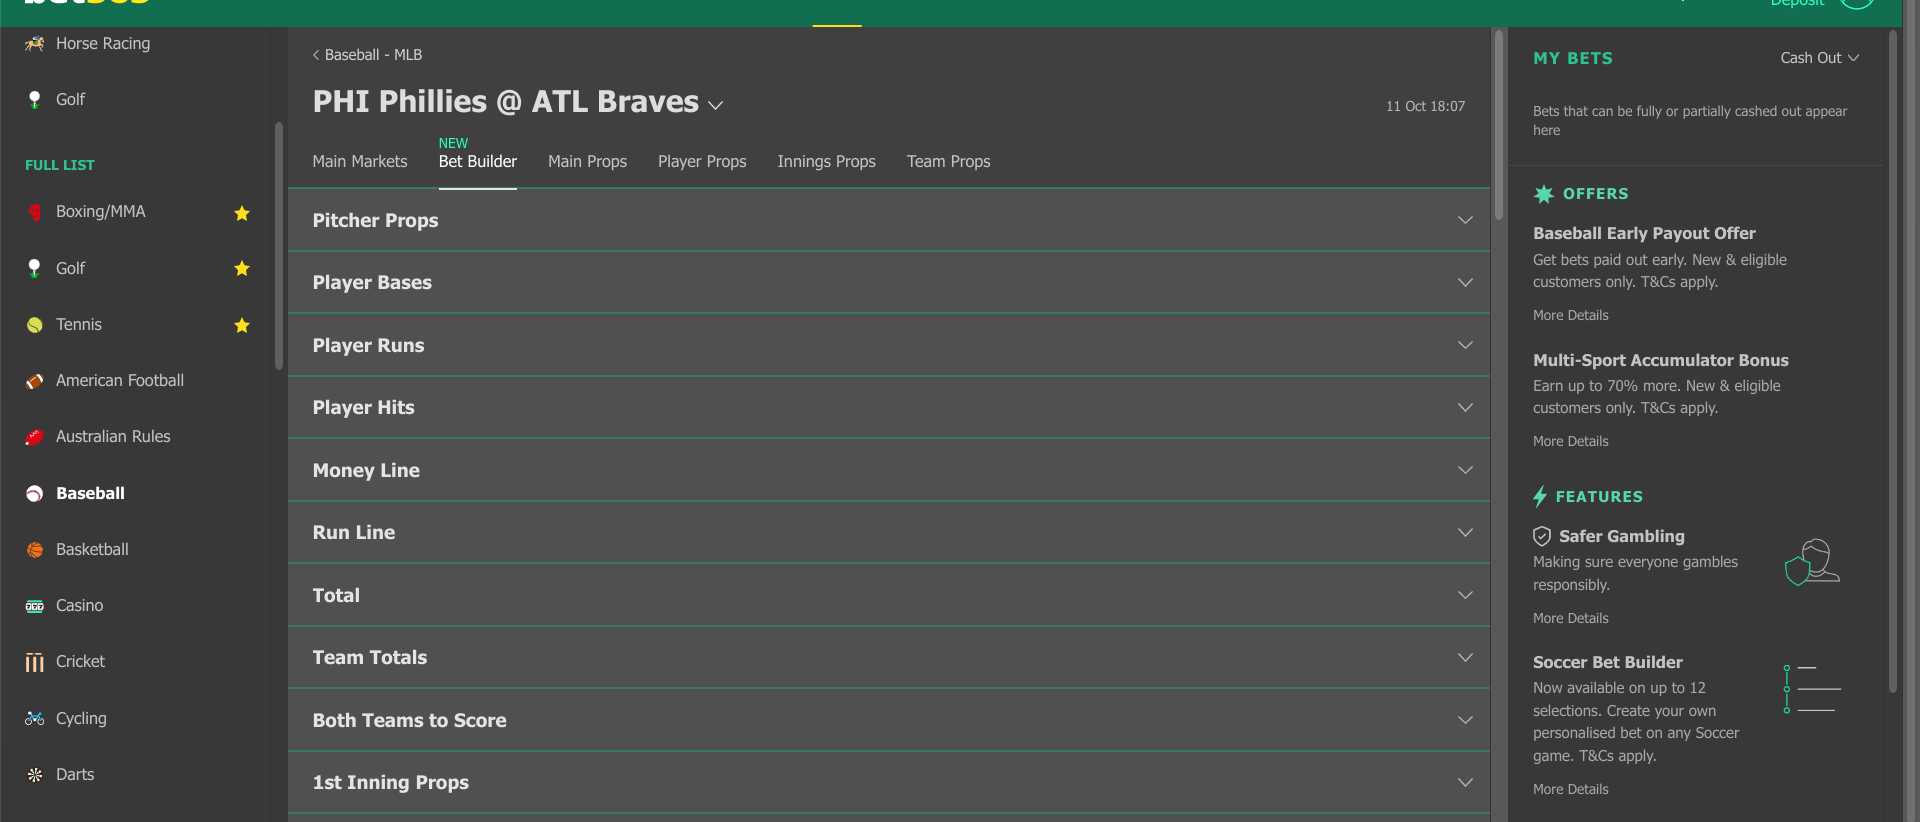The height and width of the screenshot is (822, 1920).
Task: Select the Bet Builder tab
Action: [x=478, y=161]
